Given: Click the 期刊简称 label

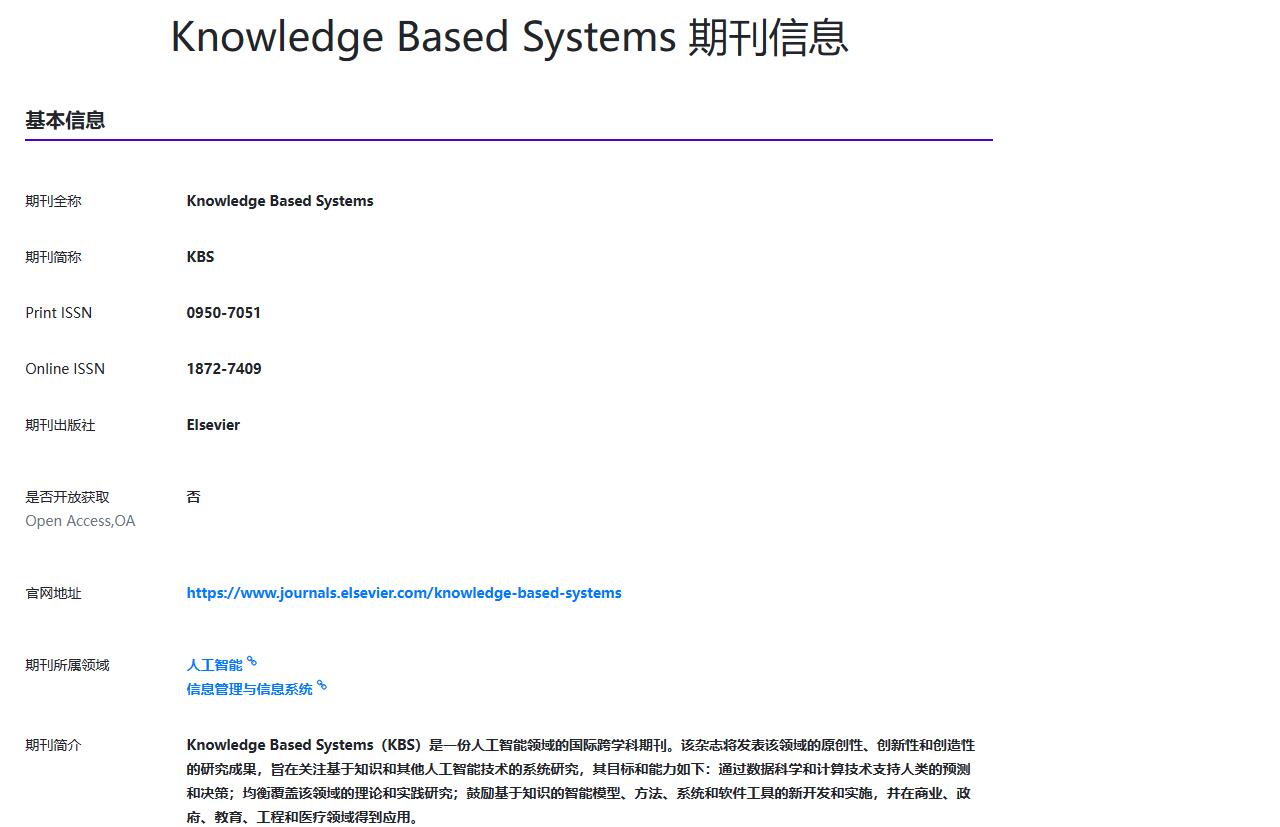Looking at the screenshot, I should coord(53,257).
